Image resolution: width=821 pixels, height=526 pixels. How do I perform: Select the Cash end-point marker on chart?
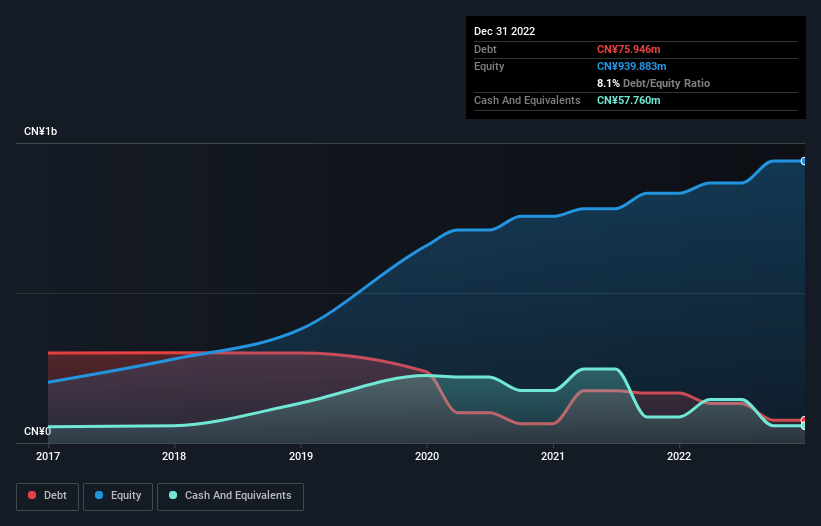804,426
